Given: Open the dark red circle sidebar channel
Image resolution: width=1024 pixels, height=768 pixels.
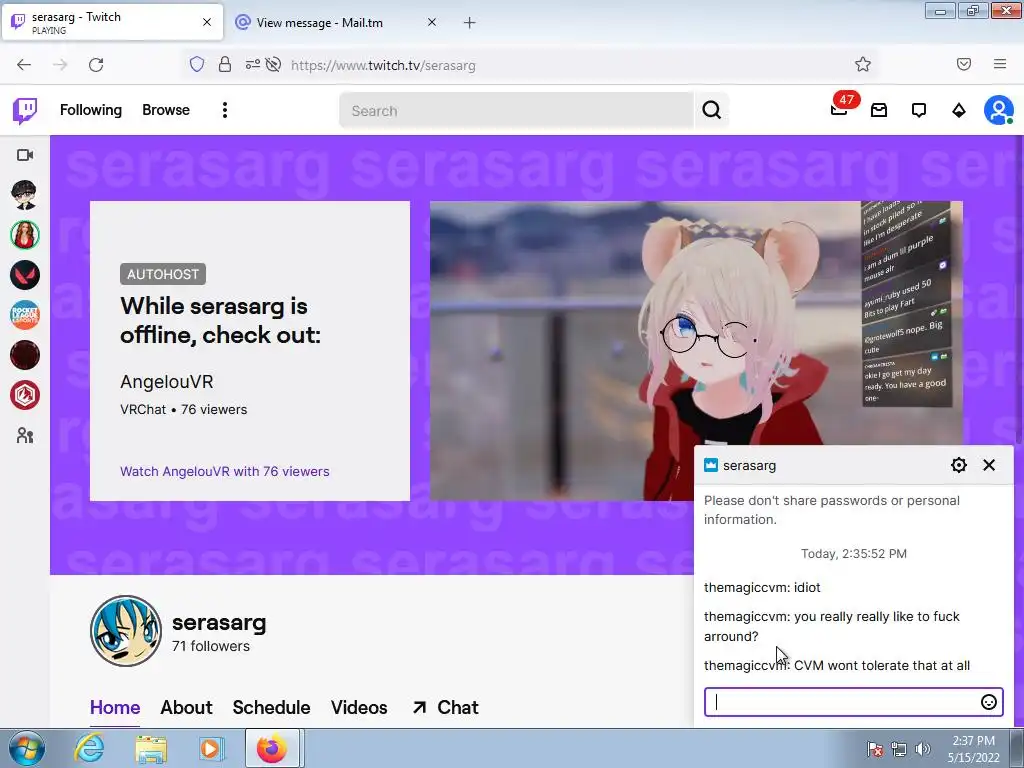Looking at the screenshot, I should coord(25,355).
